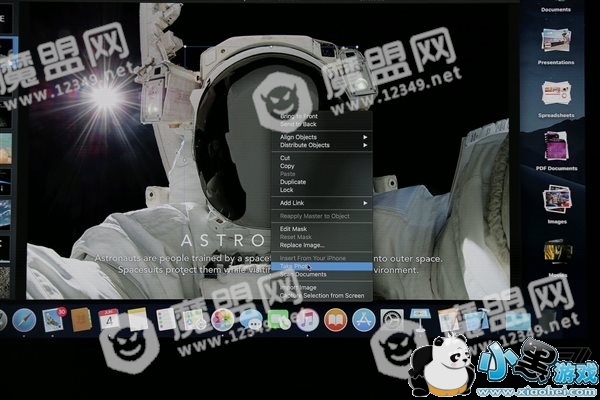Open the green FaceTime app in Dock
Viewport: 600px width, 400px height.
point(279,320)
